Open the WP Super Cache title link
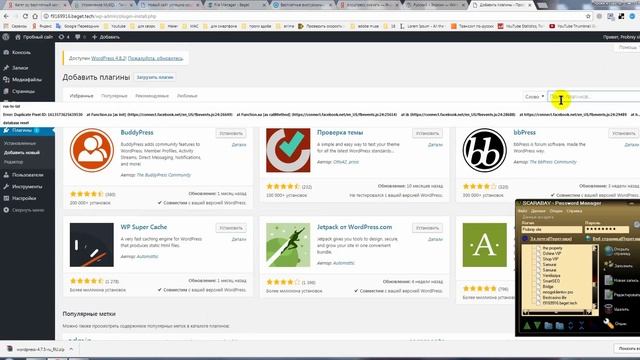640x360 pixels. click(x=144, y=227)
